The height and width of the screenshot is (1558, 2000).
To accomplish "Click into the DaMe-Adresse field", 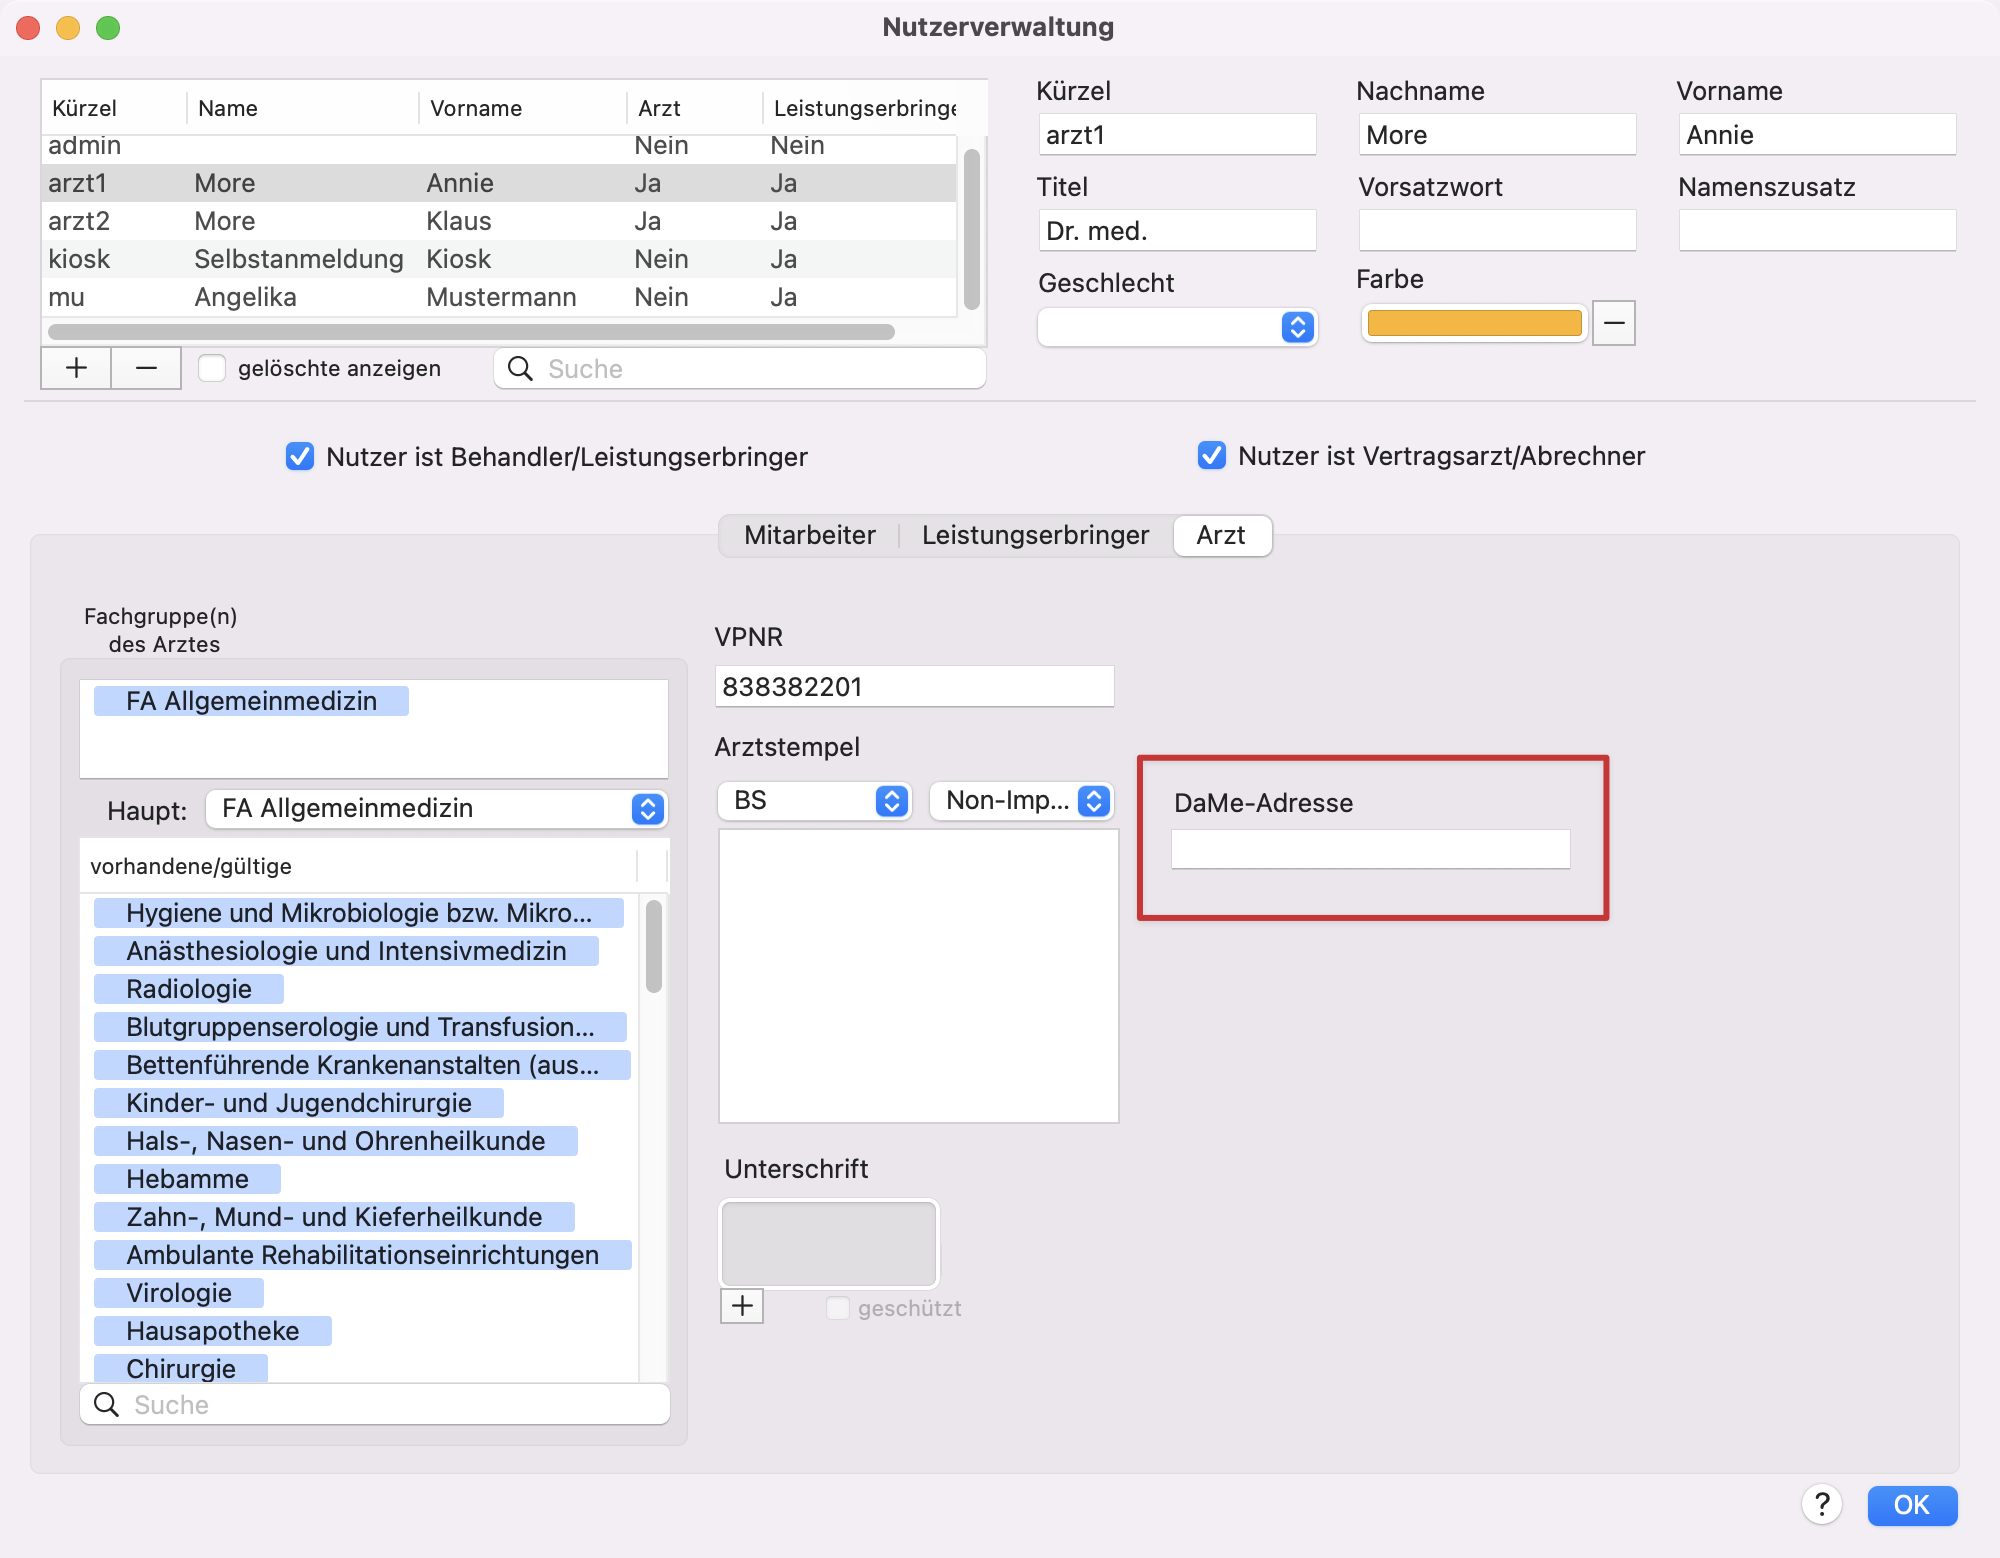I will [x=1370, y=849].
